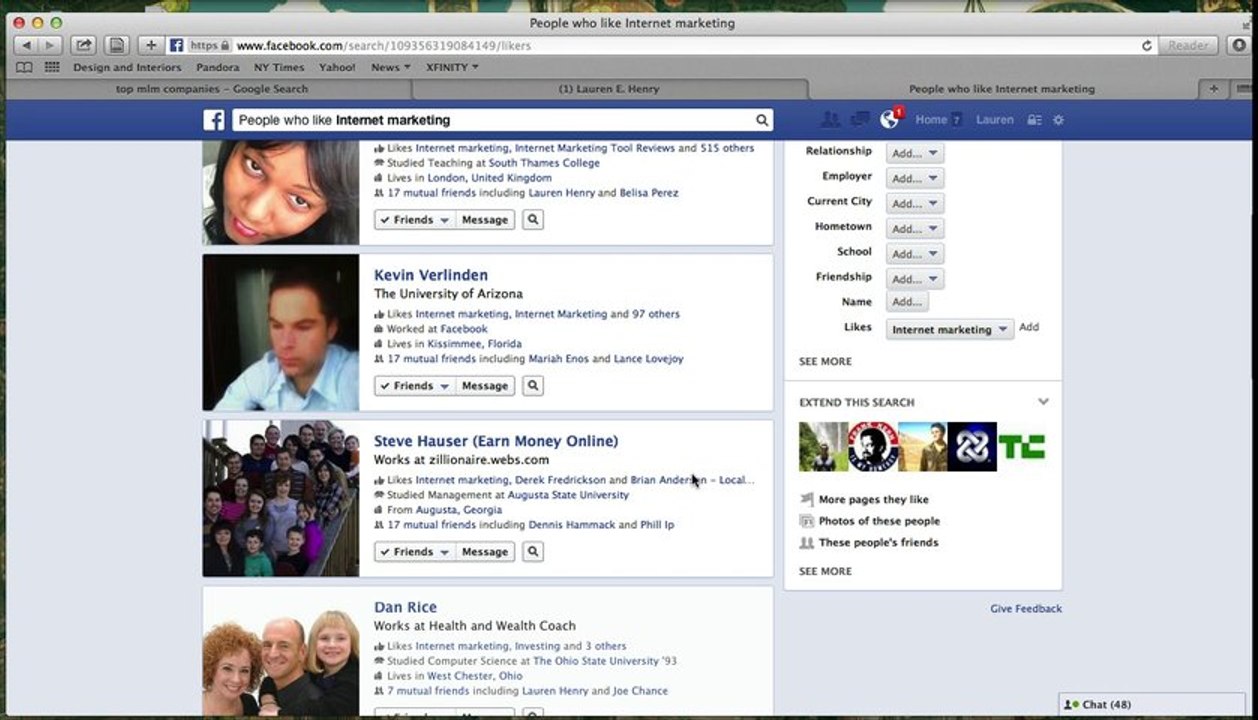Screen dimensions: 1258x720
Task: Open Safari's downloads icon
Action: pos(1239,45)
